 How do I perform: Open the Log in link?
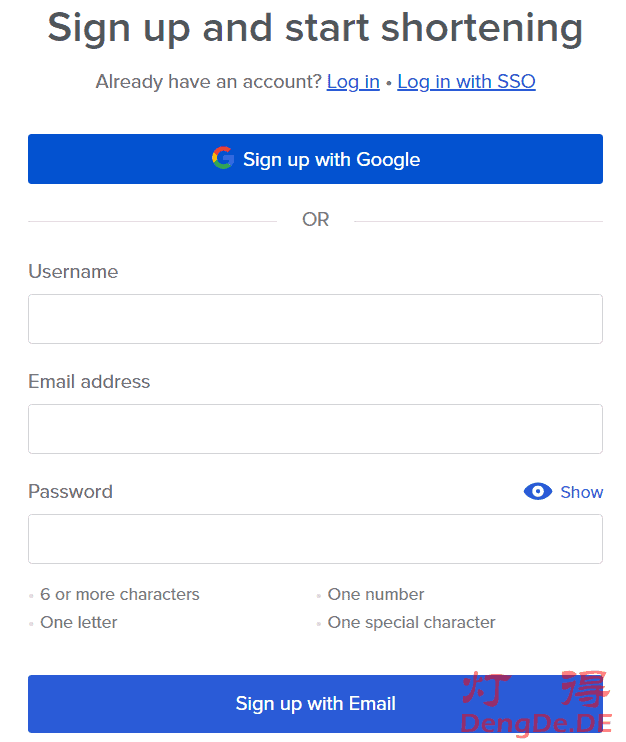point(353,82)
